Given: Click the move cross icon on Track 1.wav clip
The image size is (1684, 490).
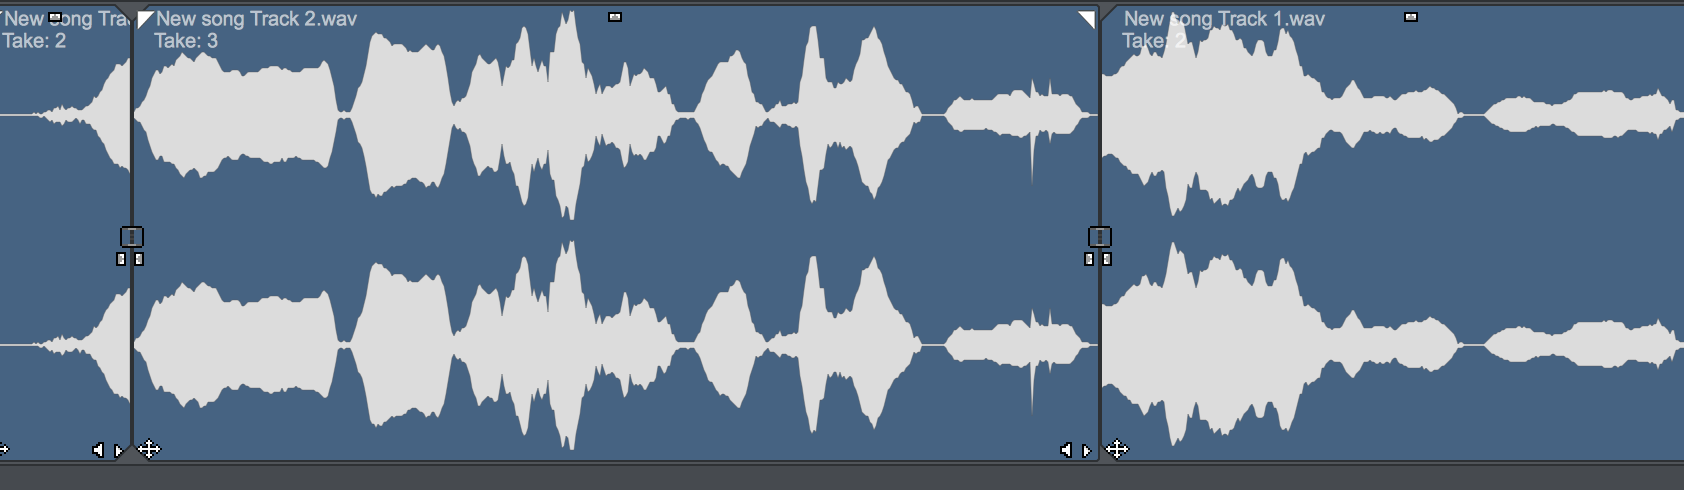Looking at the screenshot, I should [x=1117, y=449].
